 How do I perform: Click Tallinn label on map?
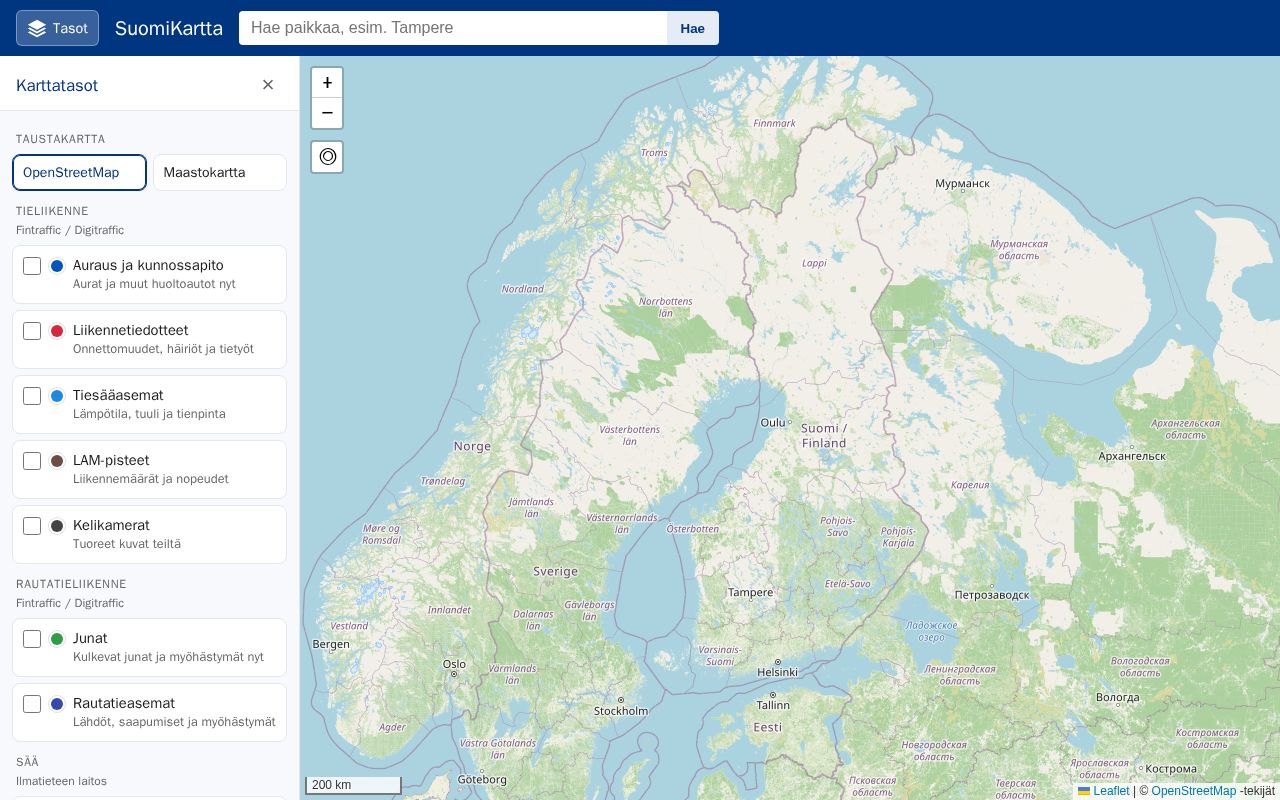[x=773, y=704]
